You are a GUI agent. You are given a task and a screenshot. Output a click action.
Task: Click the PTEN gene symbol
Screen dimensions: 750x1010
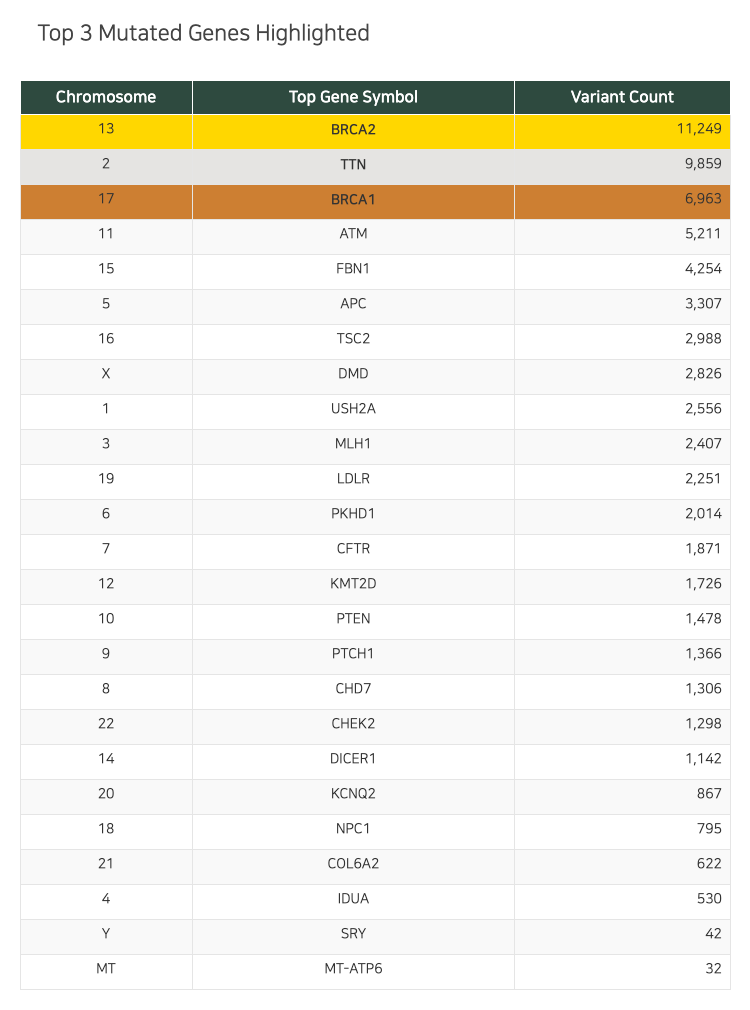click(353, 618)
